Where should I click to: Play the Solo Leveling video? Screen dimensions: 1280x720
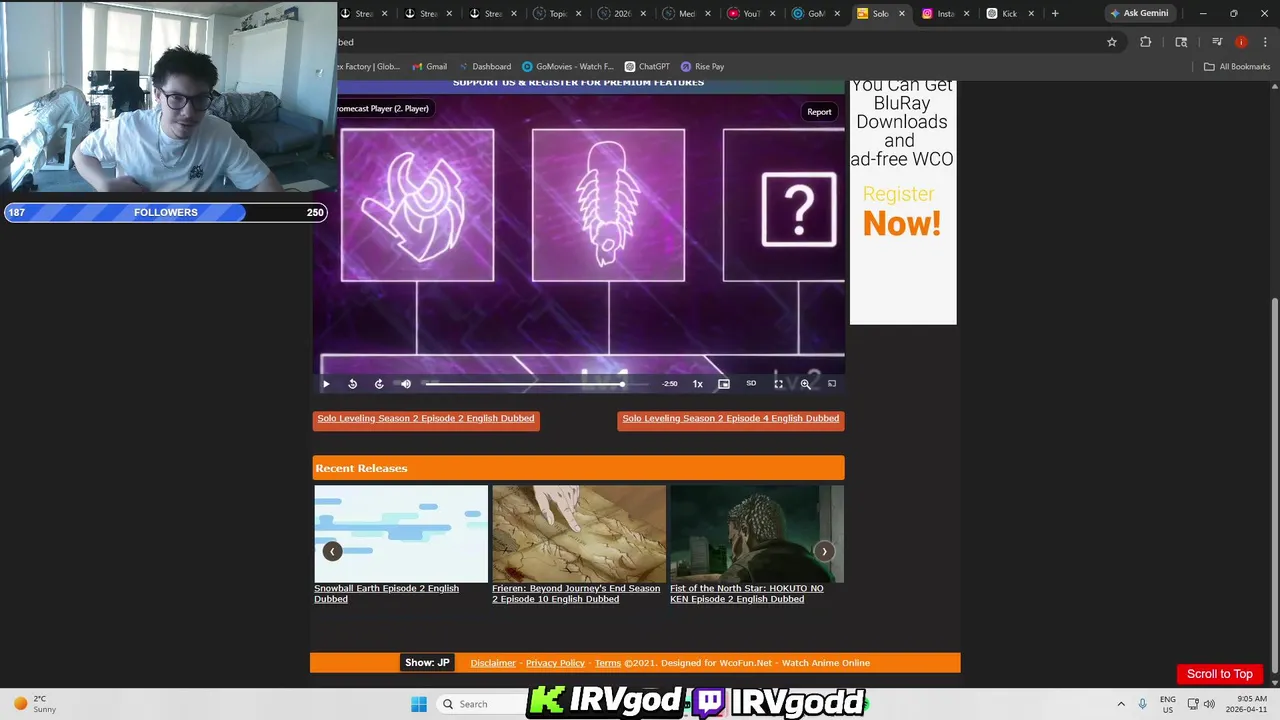326,384
